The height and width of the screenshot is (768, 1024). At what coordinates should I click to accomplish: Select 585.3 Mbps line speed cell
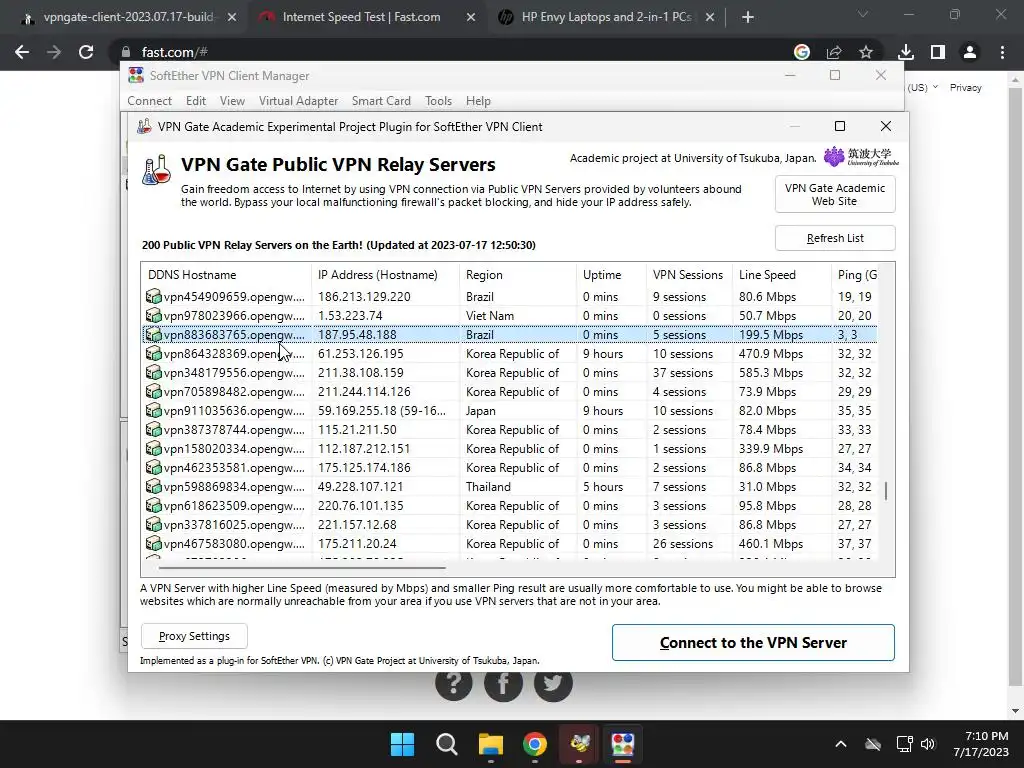tap(771, 372)
